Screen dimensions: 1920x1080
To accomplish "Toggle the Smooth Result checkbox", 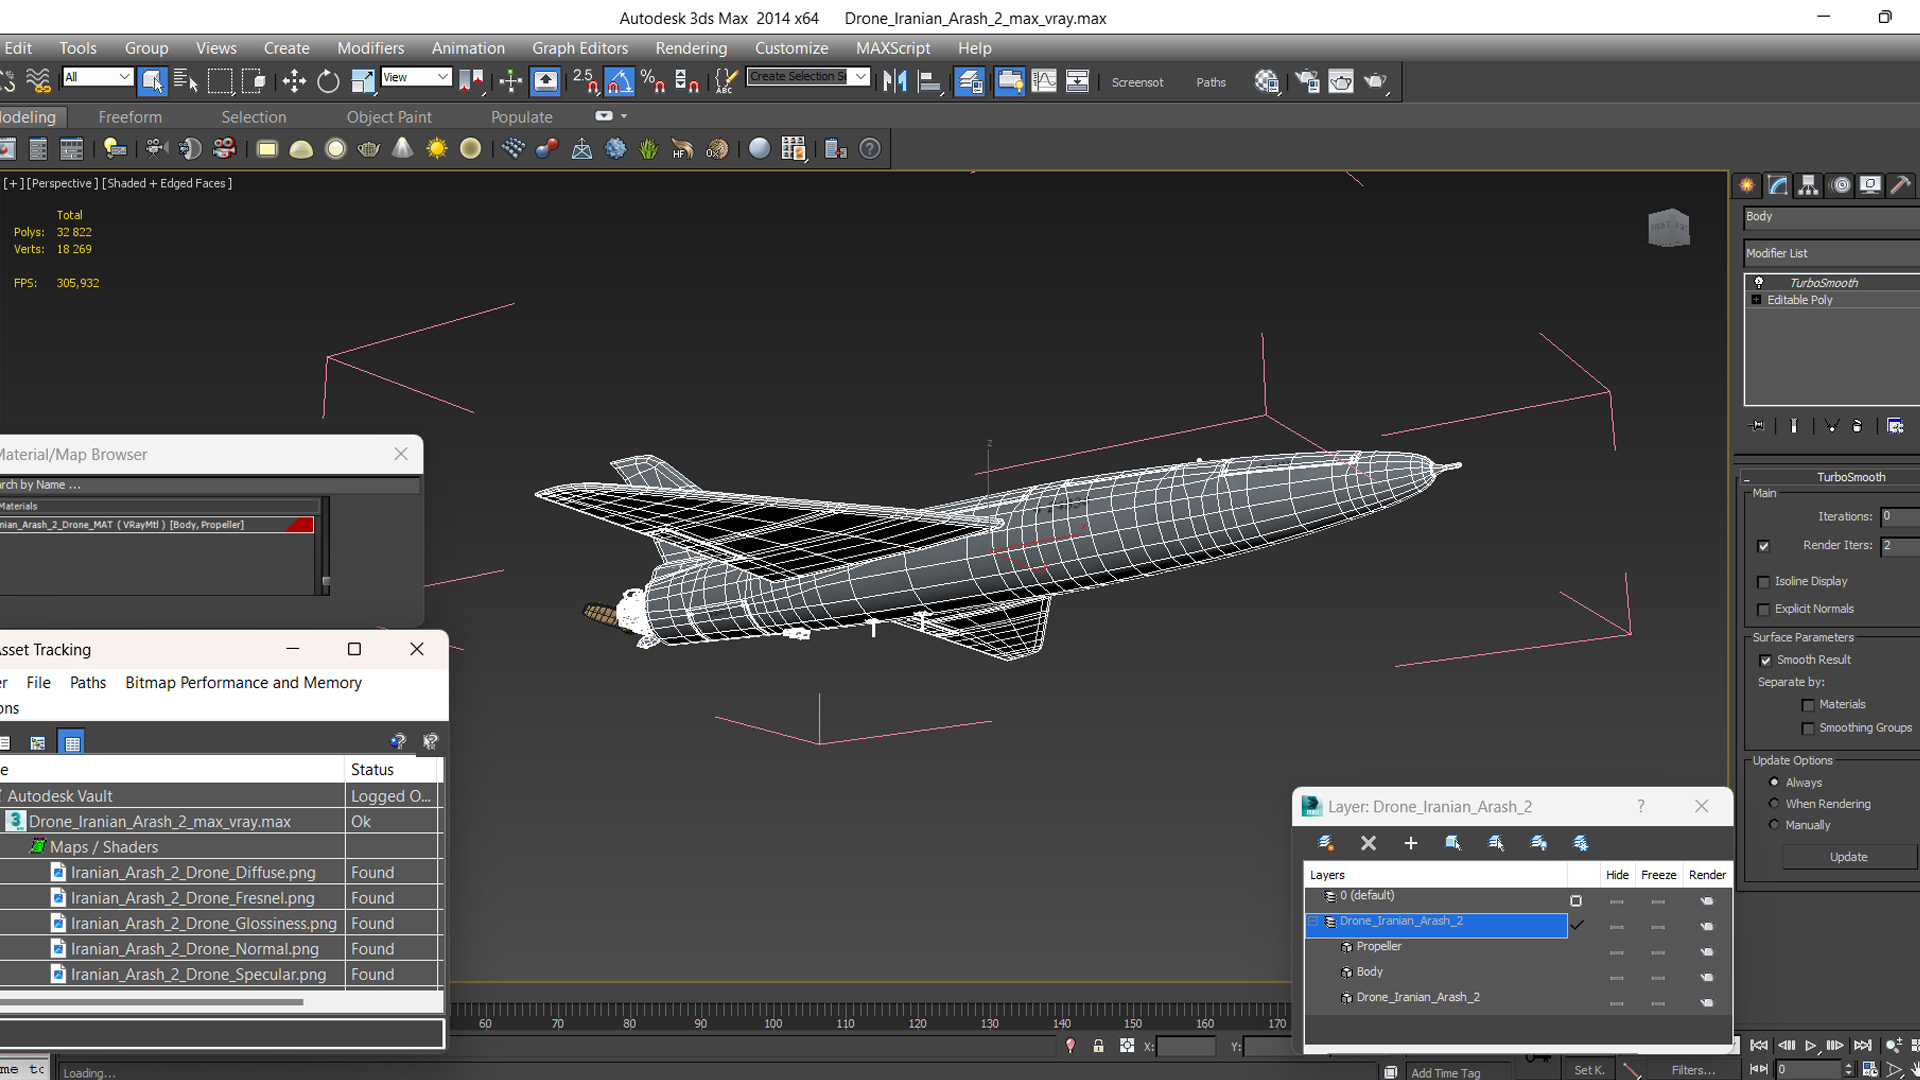I will [1766, 660].
